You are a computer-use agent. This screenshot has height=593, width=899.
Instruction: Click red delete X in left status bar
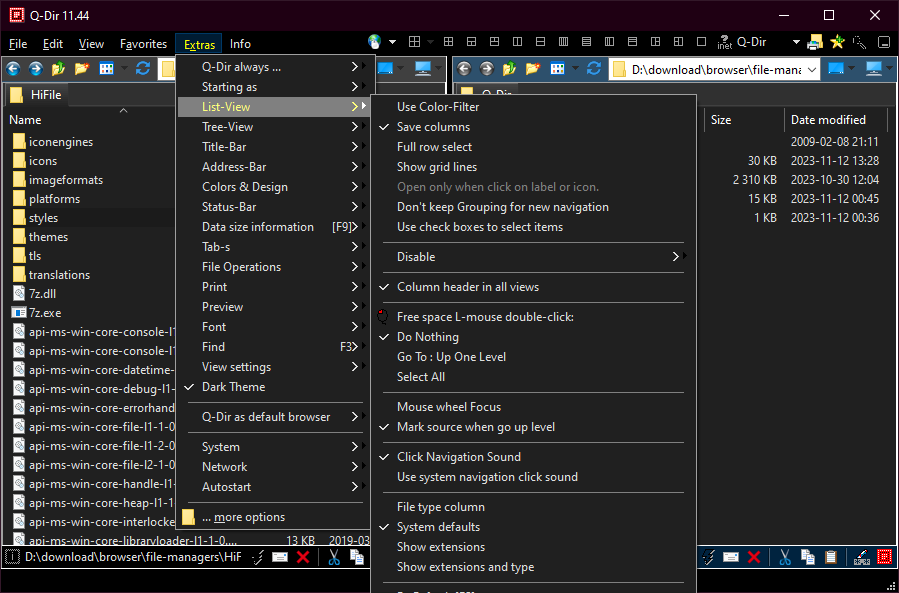click(x=303, y=557)
